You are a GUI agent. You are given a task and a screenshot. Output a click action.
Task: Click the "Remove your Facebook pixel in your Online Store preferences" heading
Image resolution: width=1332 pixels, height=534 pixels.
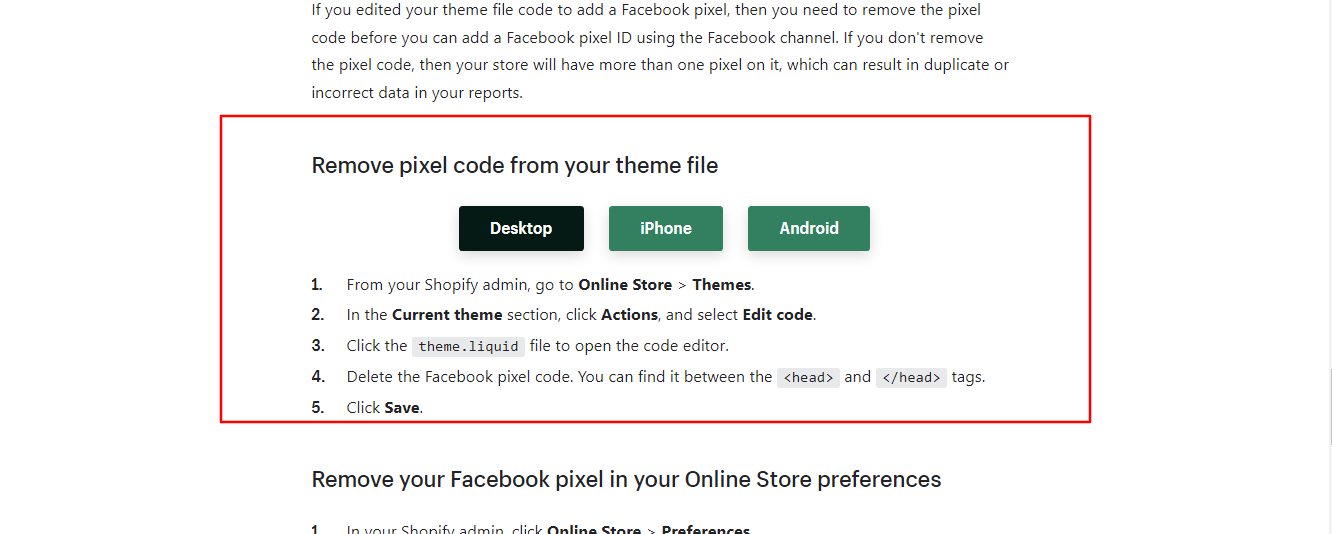click(x=626, y=479)
